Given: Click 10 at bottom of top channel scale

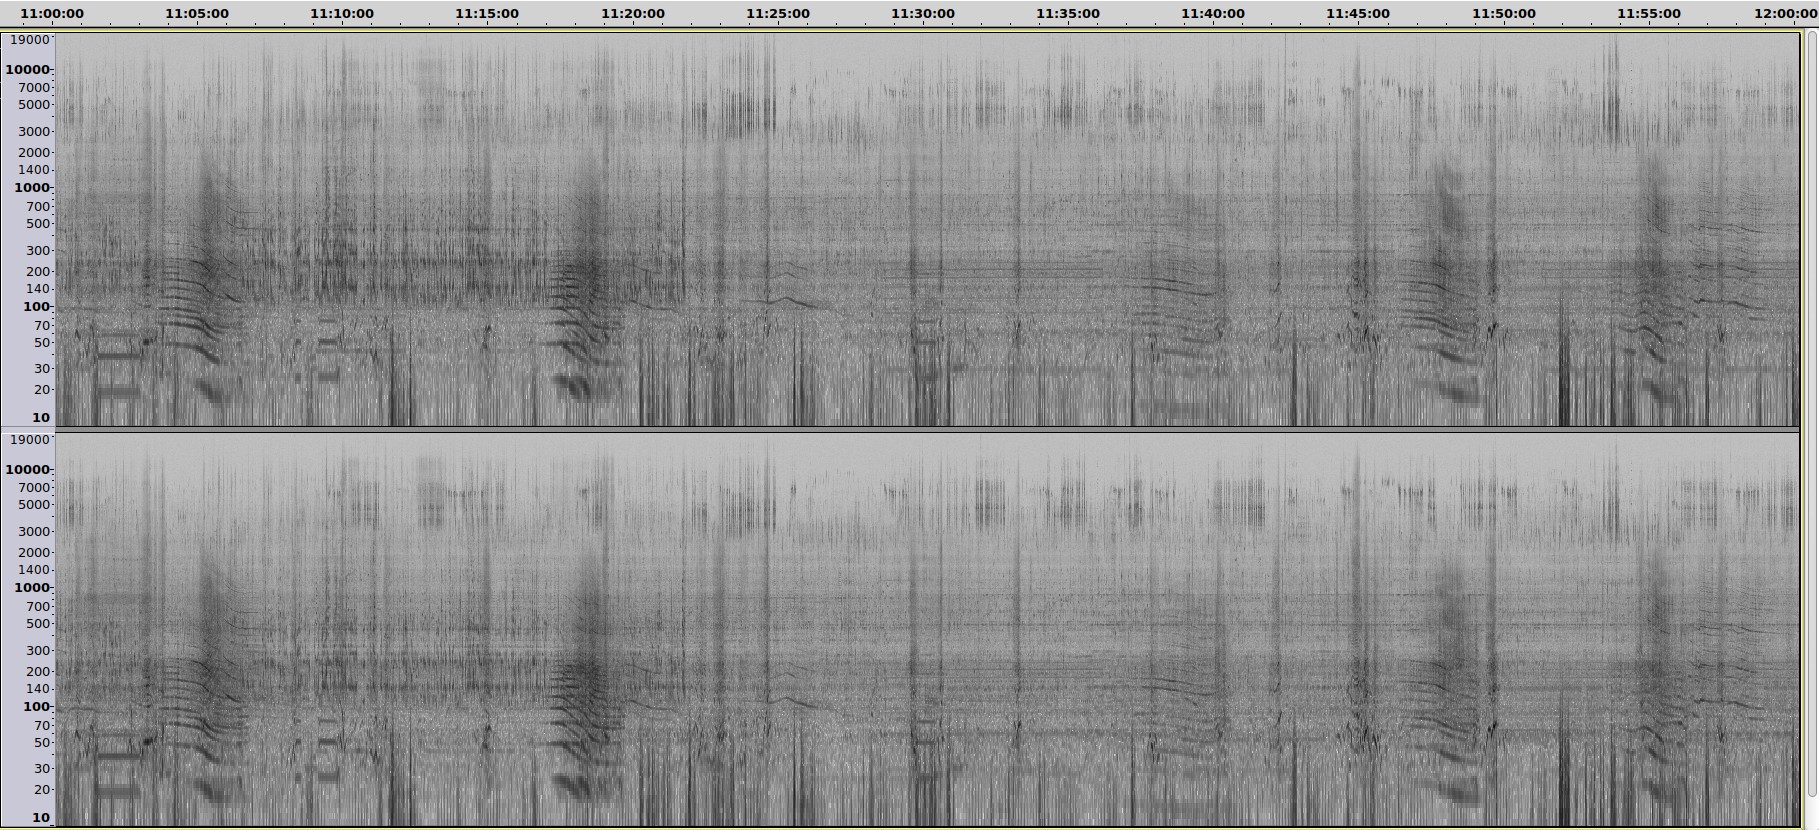Looking at the screenshot, I should 40,418.
